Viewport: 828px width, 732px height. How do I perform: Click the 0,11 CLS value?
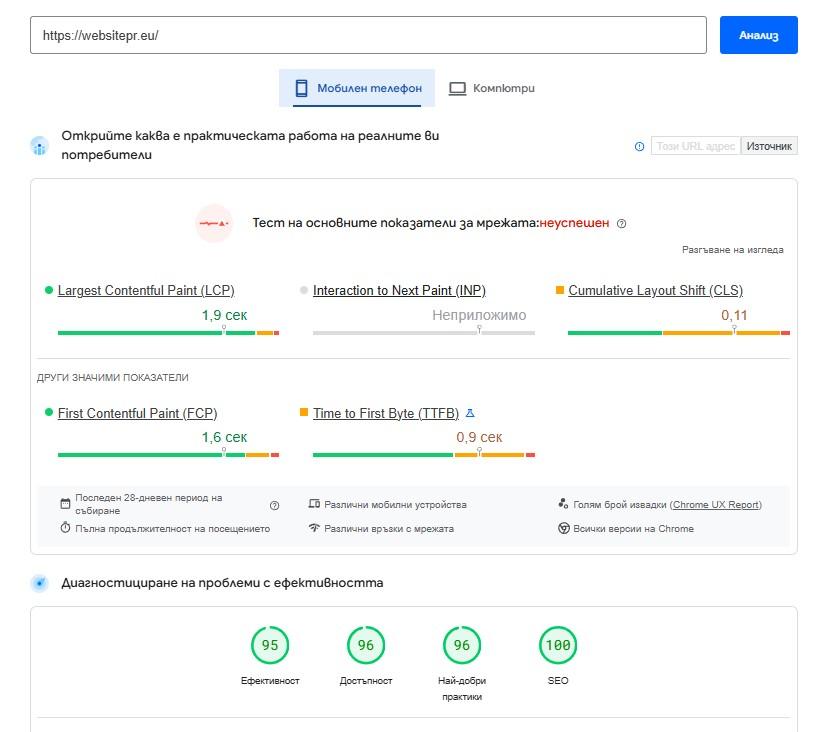point(734,315)
